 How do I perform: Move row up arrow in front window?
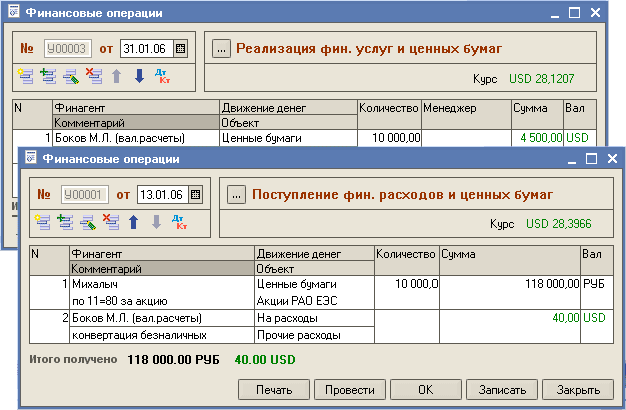(x=134, y=222)
